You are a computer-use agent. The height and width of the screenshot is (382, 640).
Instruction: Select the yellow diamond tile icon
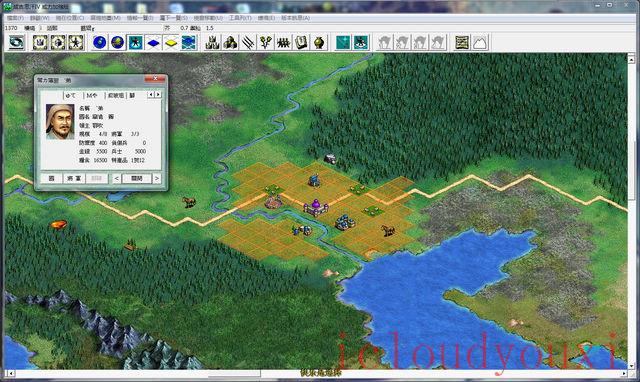(x=171, y=42)
